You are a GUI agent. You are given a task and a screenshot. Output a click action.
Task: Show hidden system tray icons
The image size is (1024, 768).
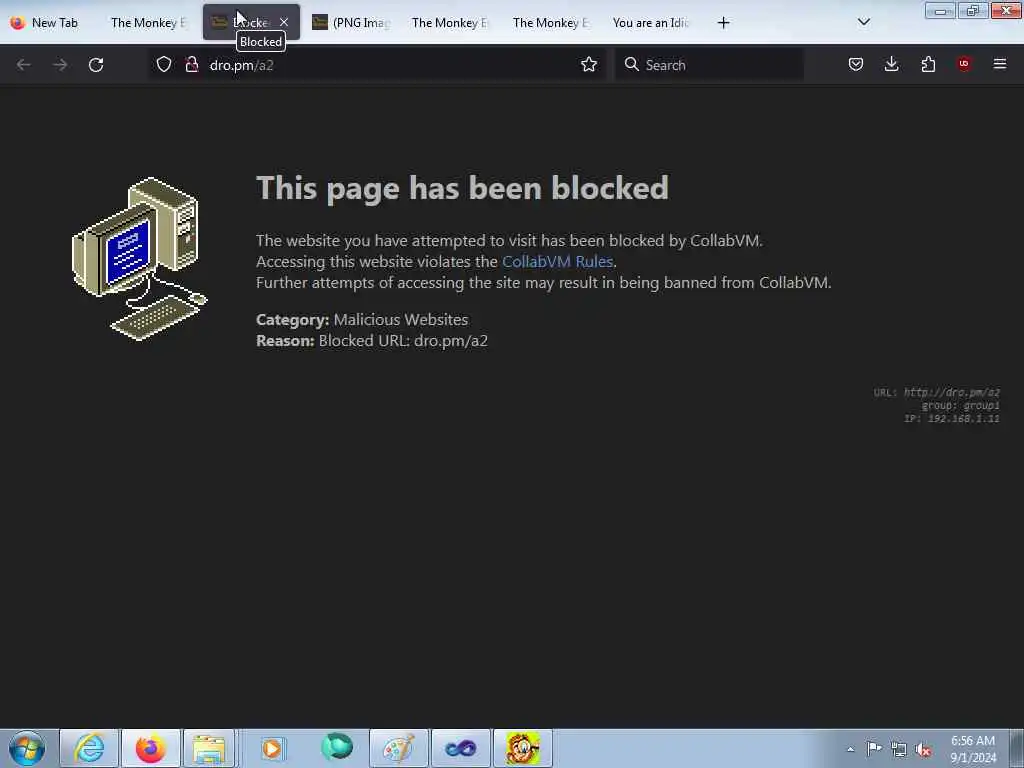(x=850, y=749)
